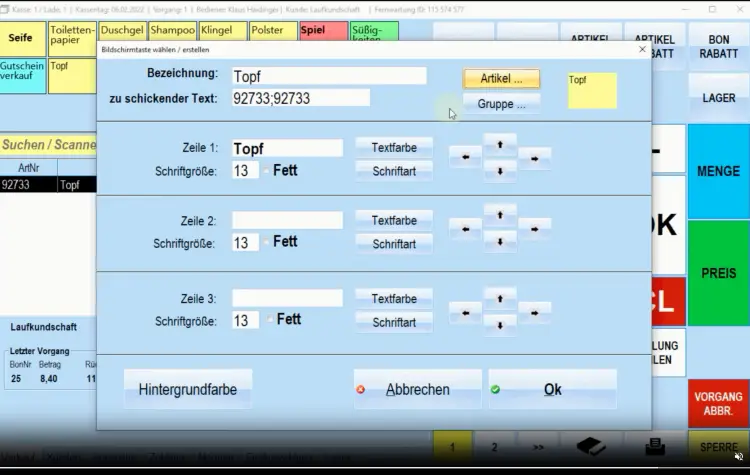
Task: Choose Schriftart for Zeile 3
Action: [394, 322]
